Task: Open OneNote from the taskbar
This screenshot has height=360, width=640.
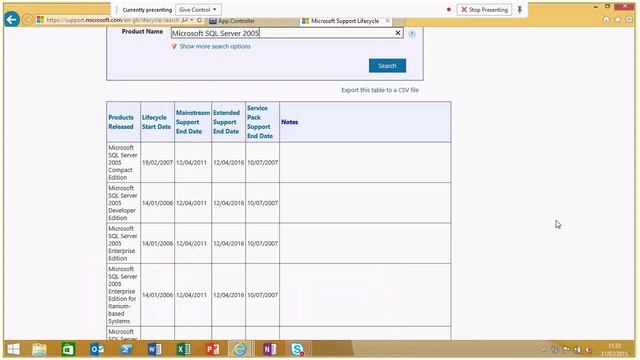Action: pos(269,349)
